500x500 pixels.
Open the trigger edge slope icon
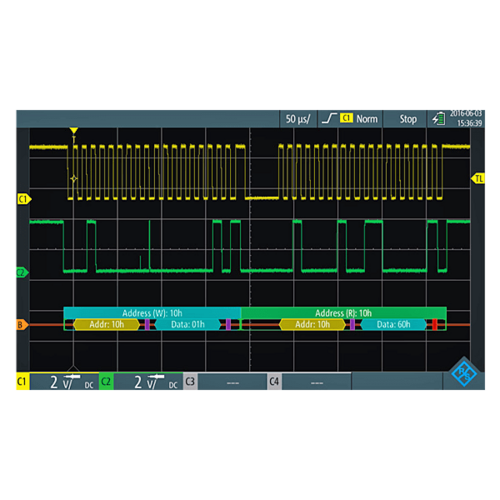329,118
